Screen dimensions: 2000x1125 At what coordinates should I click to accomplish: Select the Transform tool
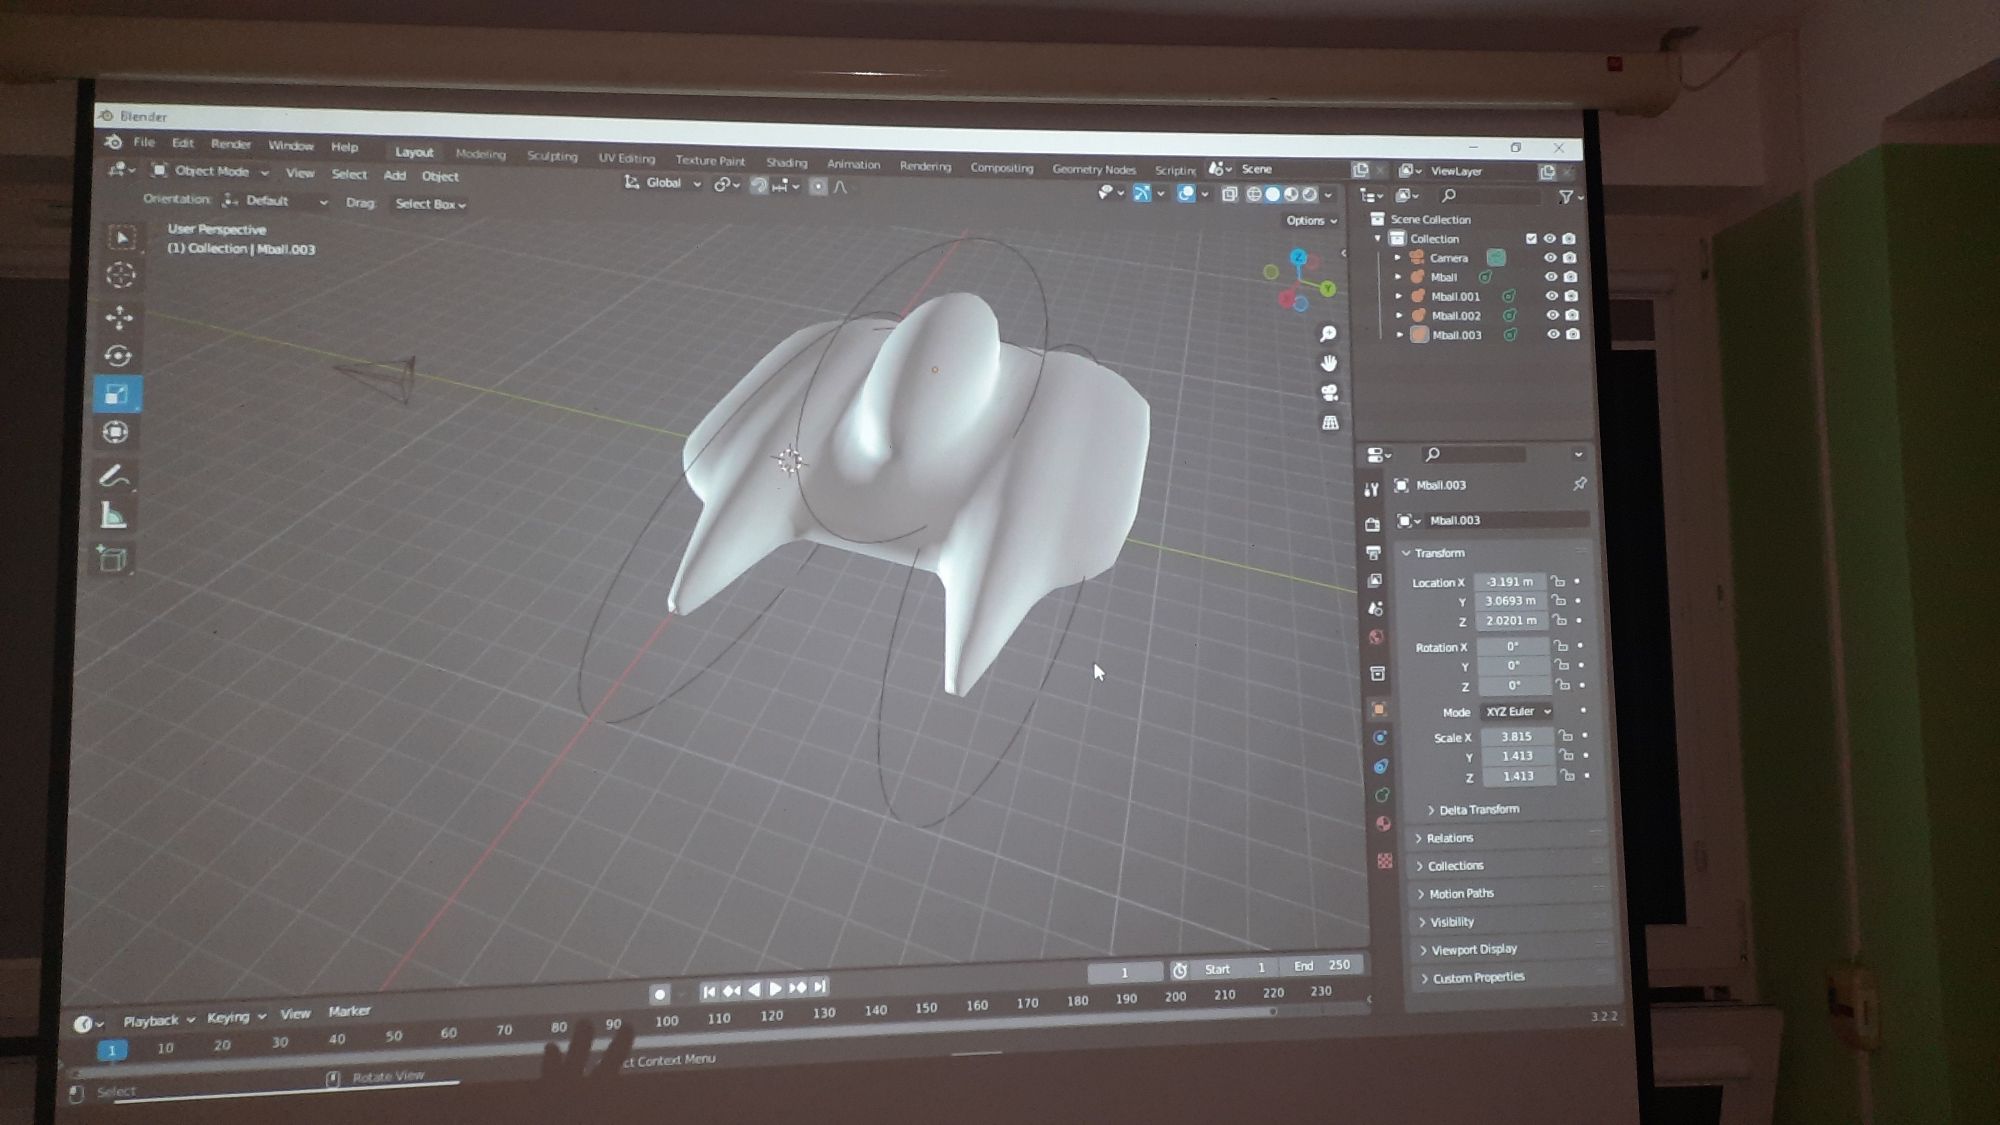pos(116,432)
